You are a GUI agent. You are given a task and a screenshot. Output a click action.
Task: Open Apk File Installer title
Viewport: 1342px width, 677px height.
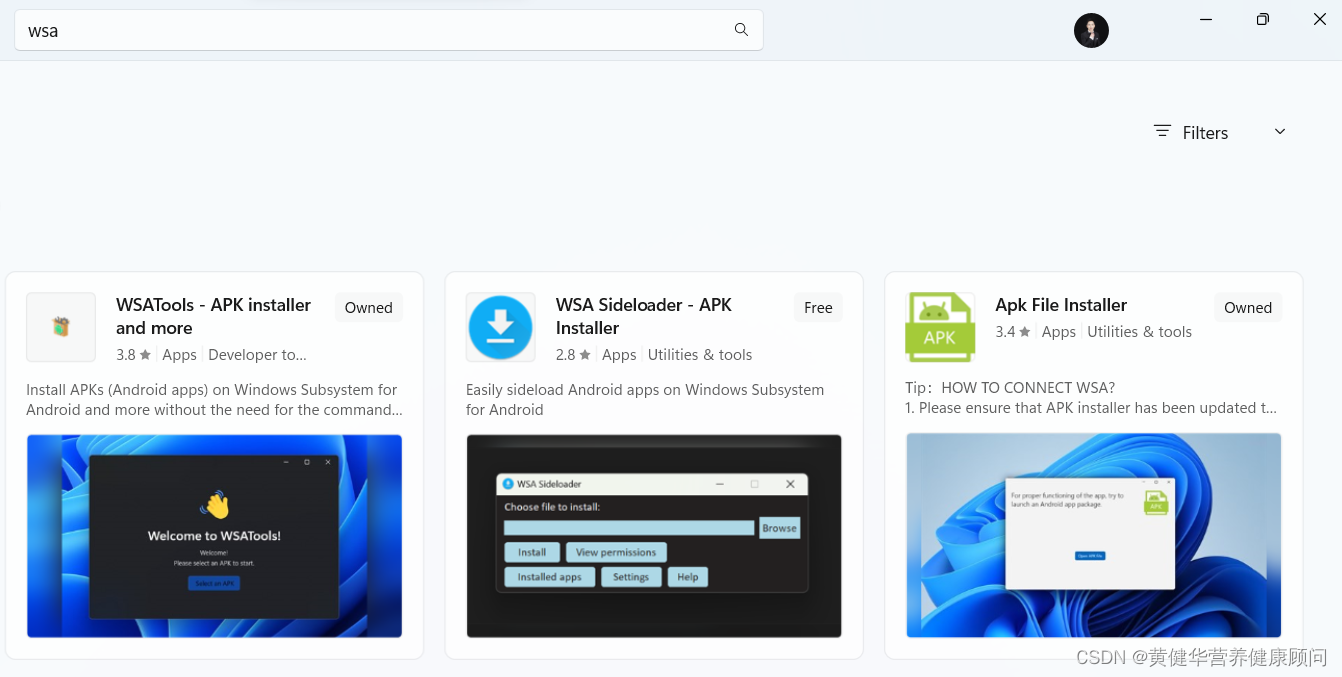click(x=1061, y=305)
